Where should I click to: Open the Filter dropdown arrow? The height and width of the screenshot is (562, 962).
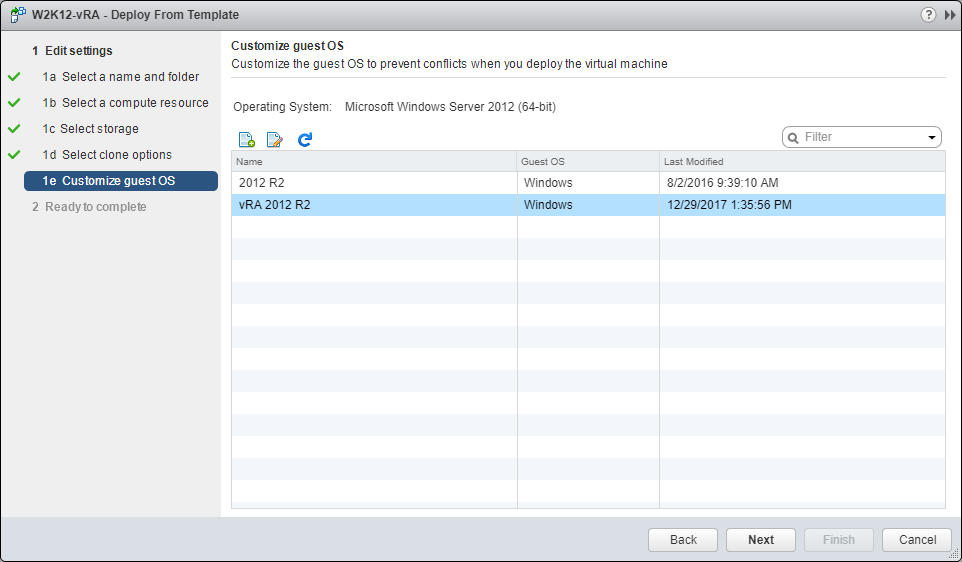[x=931, y=137]
